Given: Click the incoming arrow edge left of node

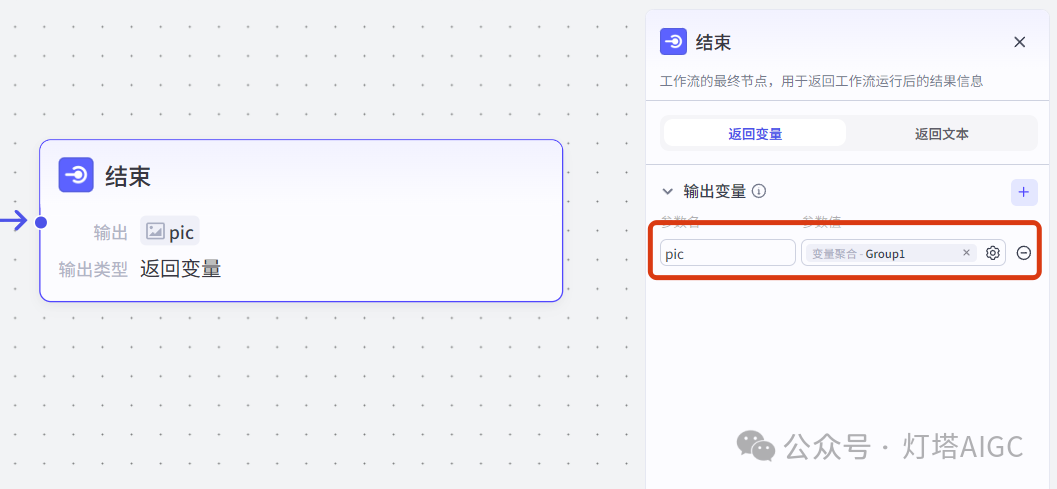Looking at the screenshot, I should pos(13,221).
